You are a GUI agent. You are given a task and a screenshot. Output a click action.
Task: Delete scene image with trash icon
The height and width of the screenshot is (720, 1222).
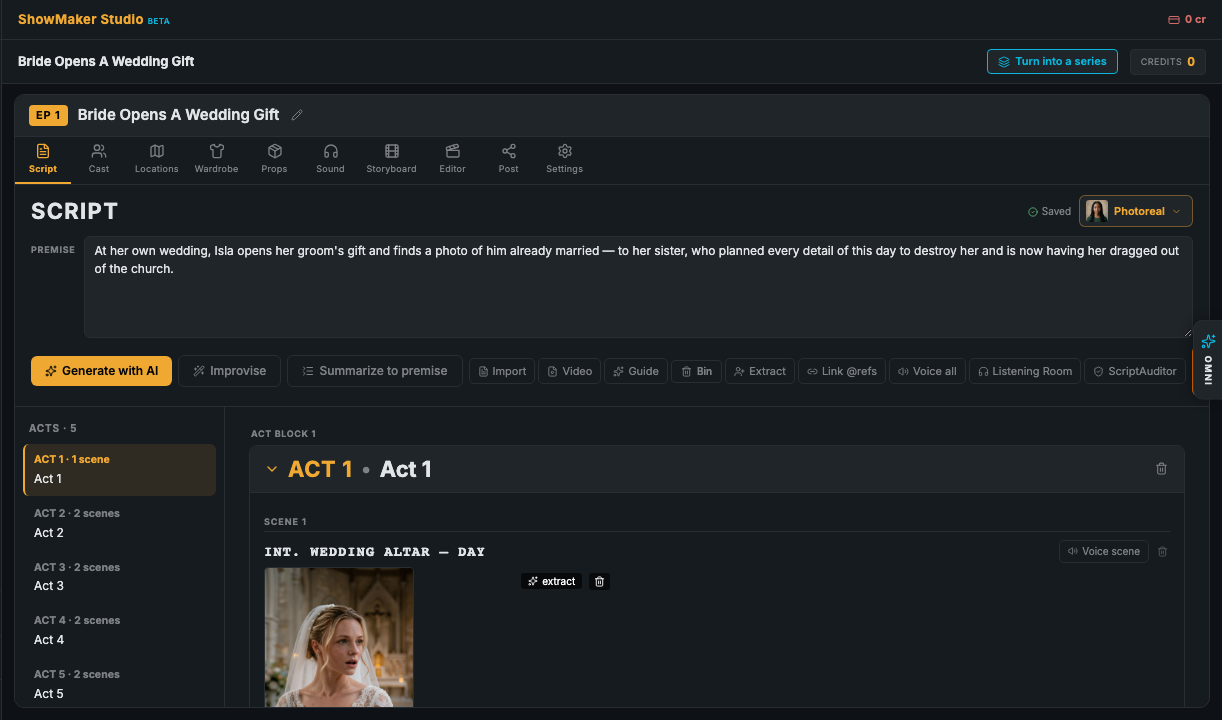[599, 581]
